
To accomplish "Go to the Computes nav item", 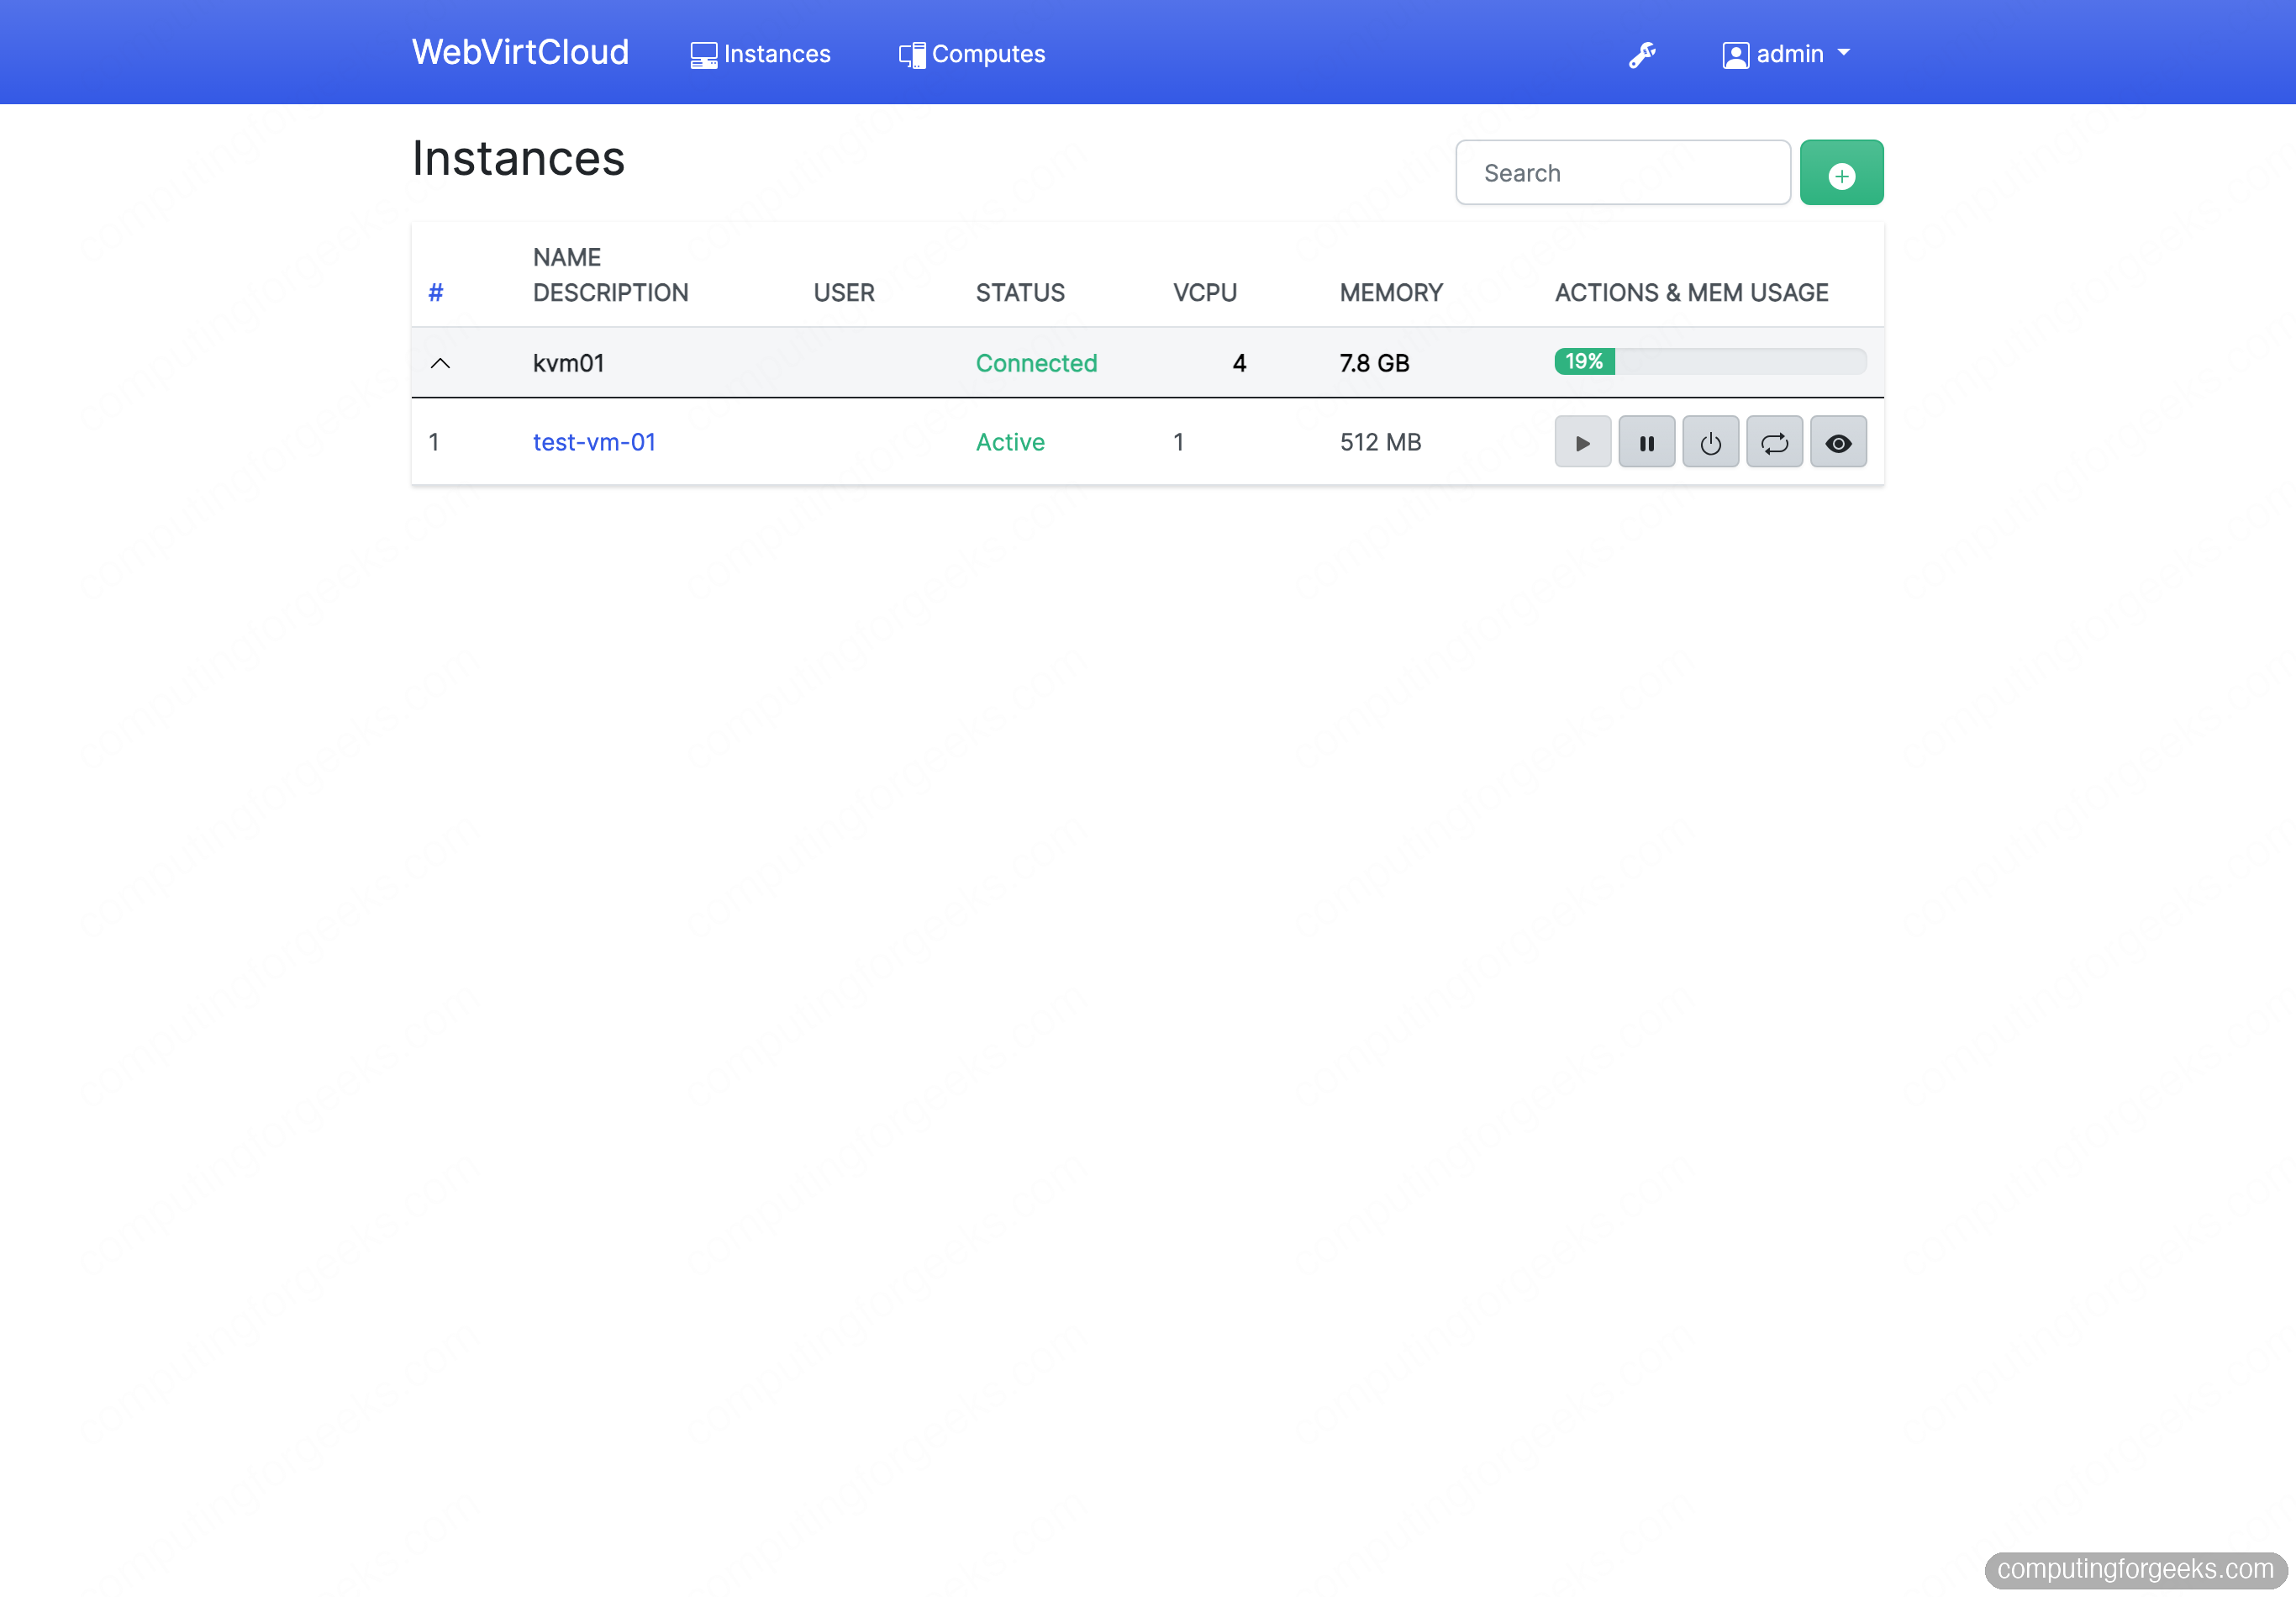I will tap(971, 54).
